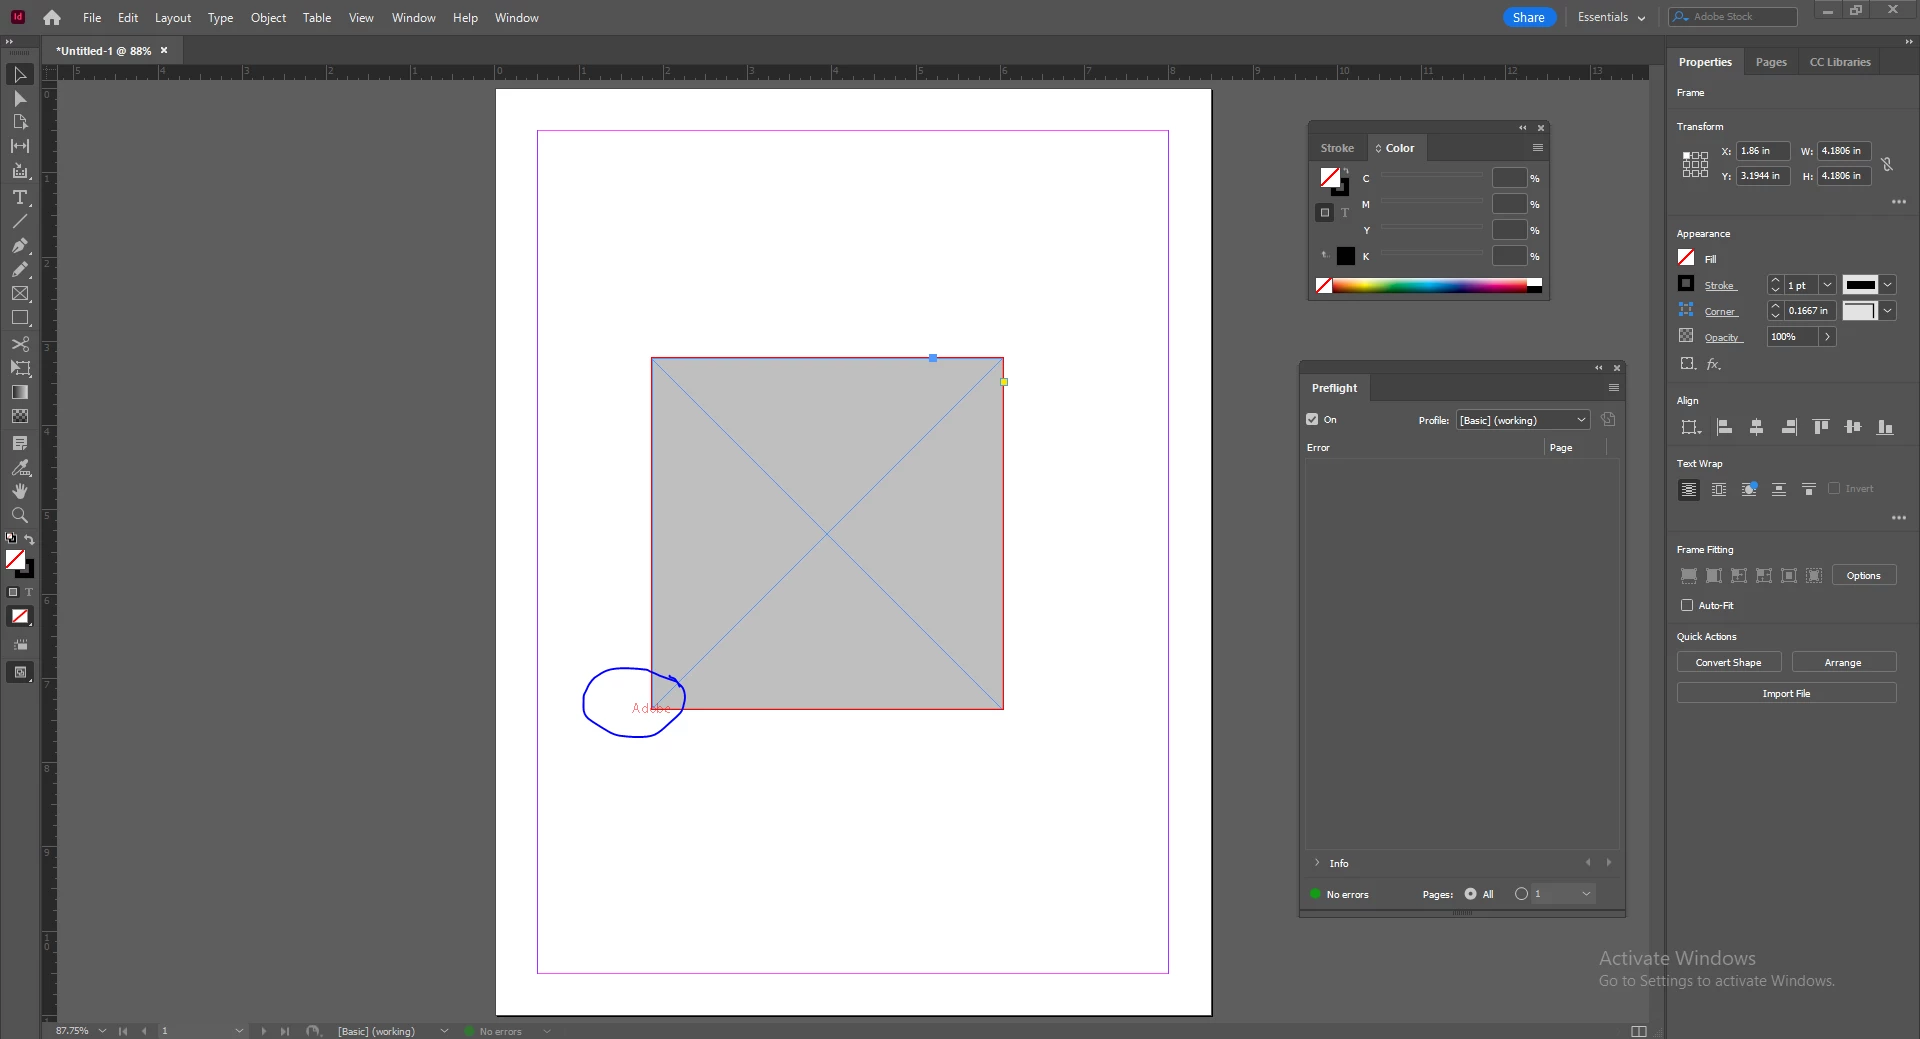Image resolution: width=1920 pixels, height=1039 pixels.
Task: Select the Selection tool arrow
Action: click(x=20, y=75)
